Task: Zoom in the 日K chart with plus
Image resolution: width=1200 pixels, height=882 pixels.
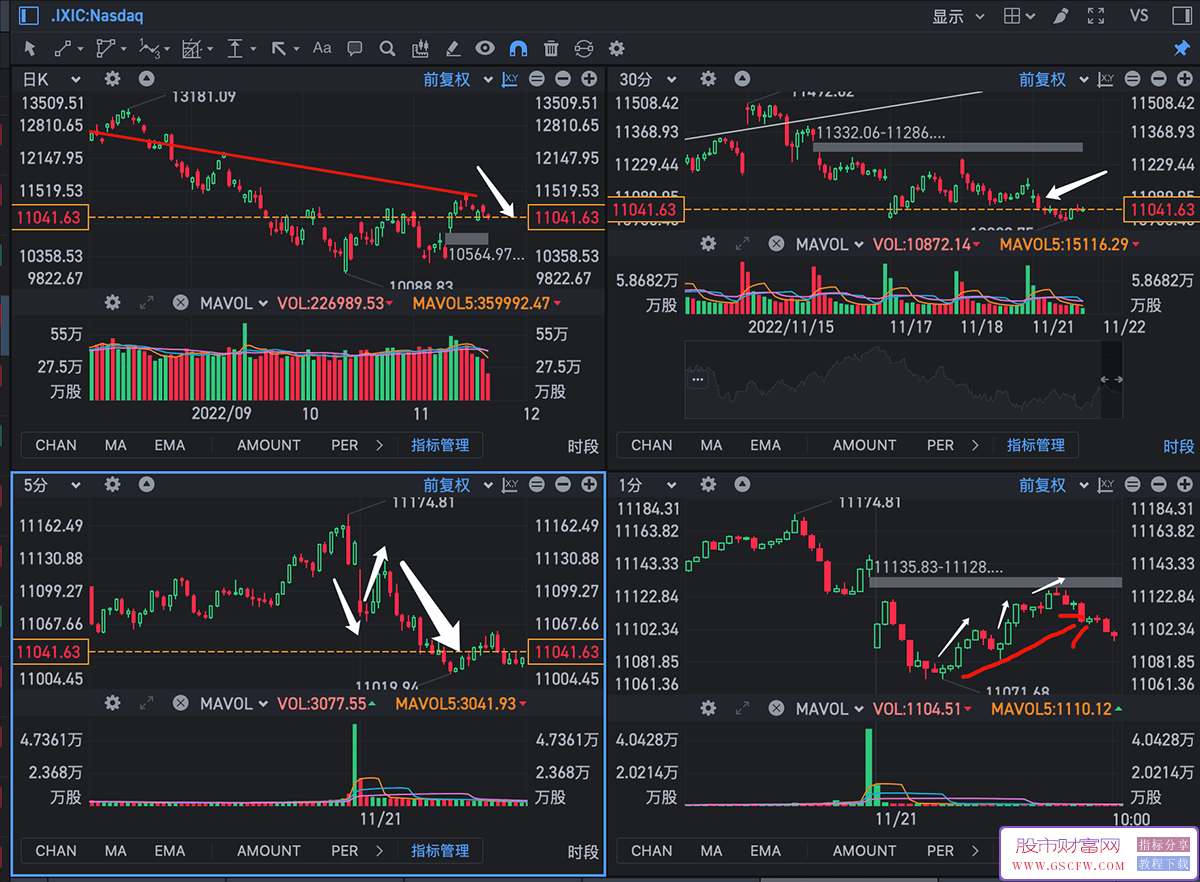Action: [x=590, y=79]
